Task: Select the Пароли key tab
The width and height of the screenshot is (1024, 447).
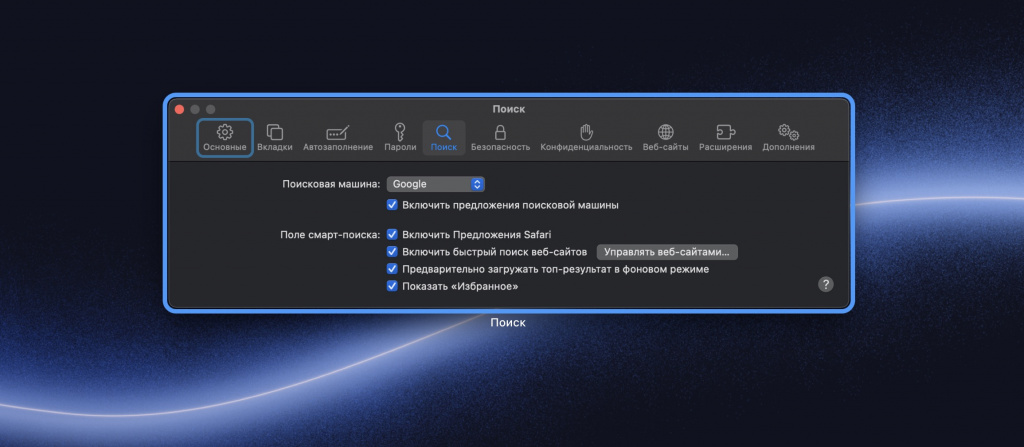Action: pyautogui.click(x=400, y=138)
